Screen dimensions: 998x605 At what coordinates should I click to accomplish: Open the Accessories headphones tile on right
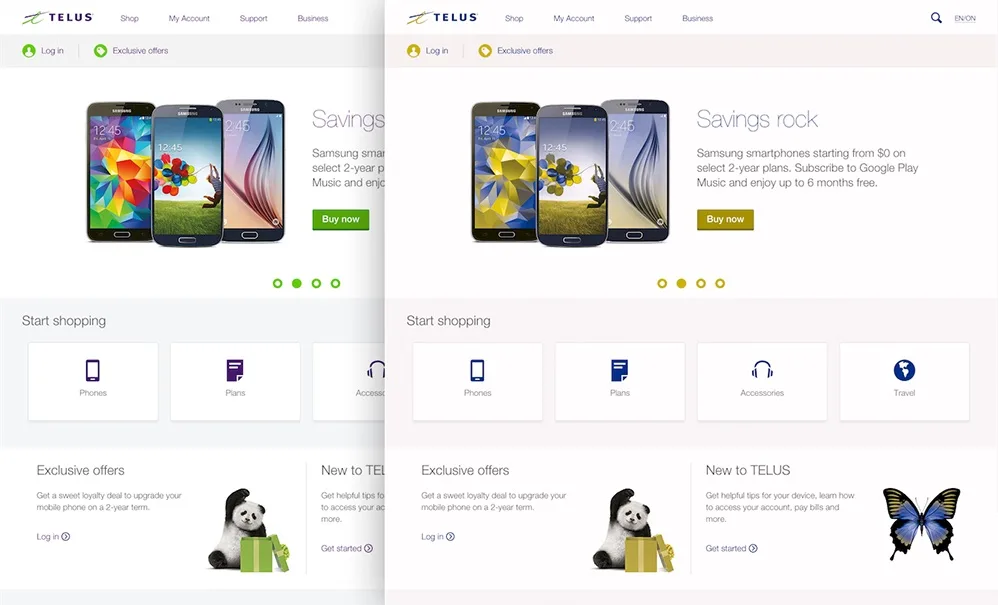[x=762, y=382]
